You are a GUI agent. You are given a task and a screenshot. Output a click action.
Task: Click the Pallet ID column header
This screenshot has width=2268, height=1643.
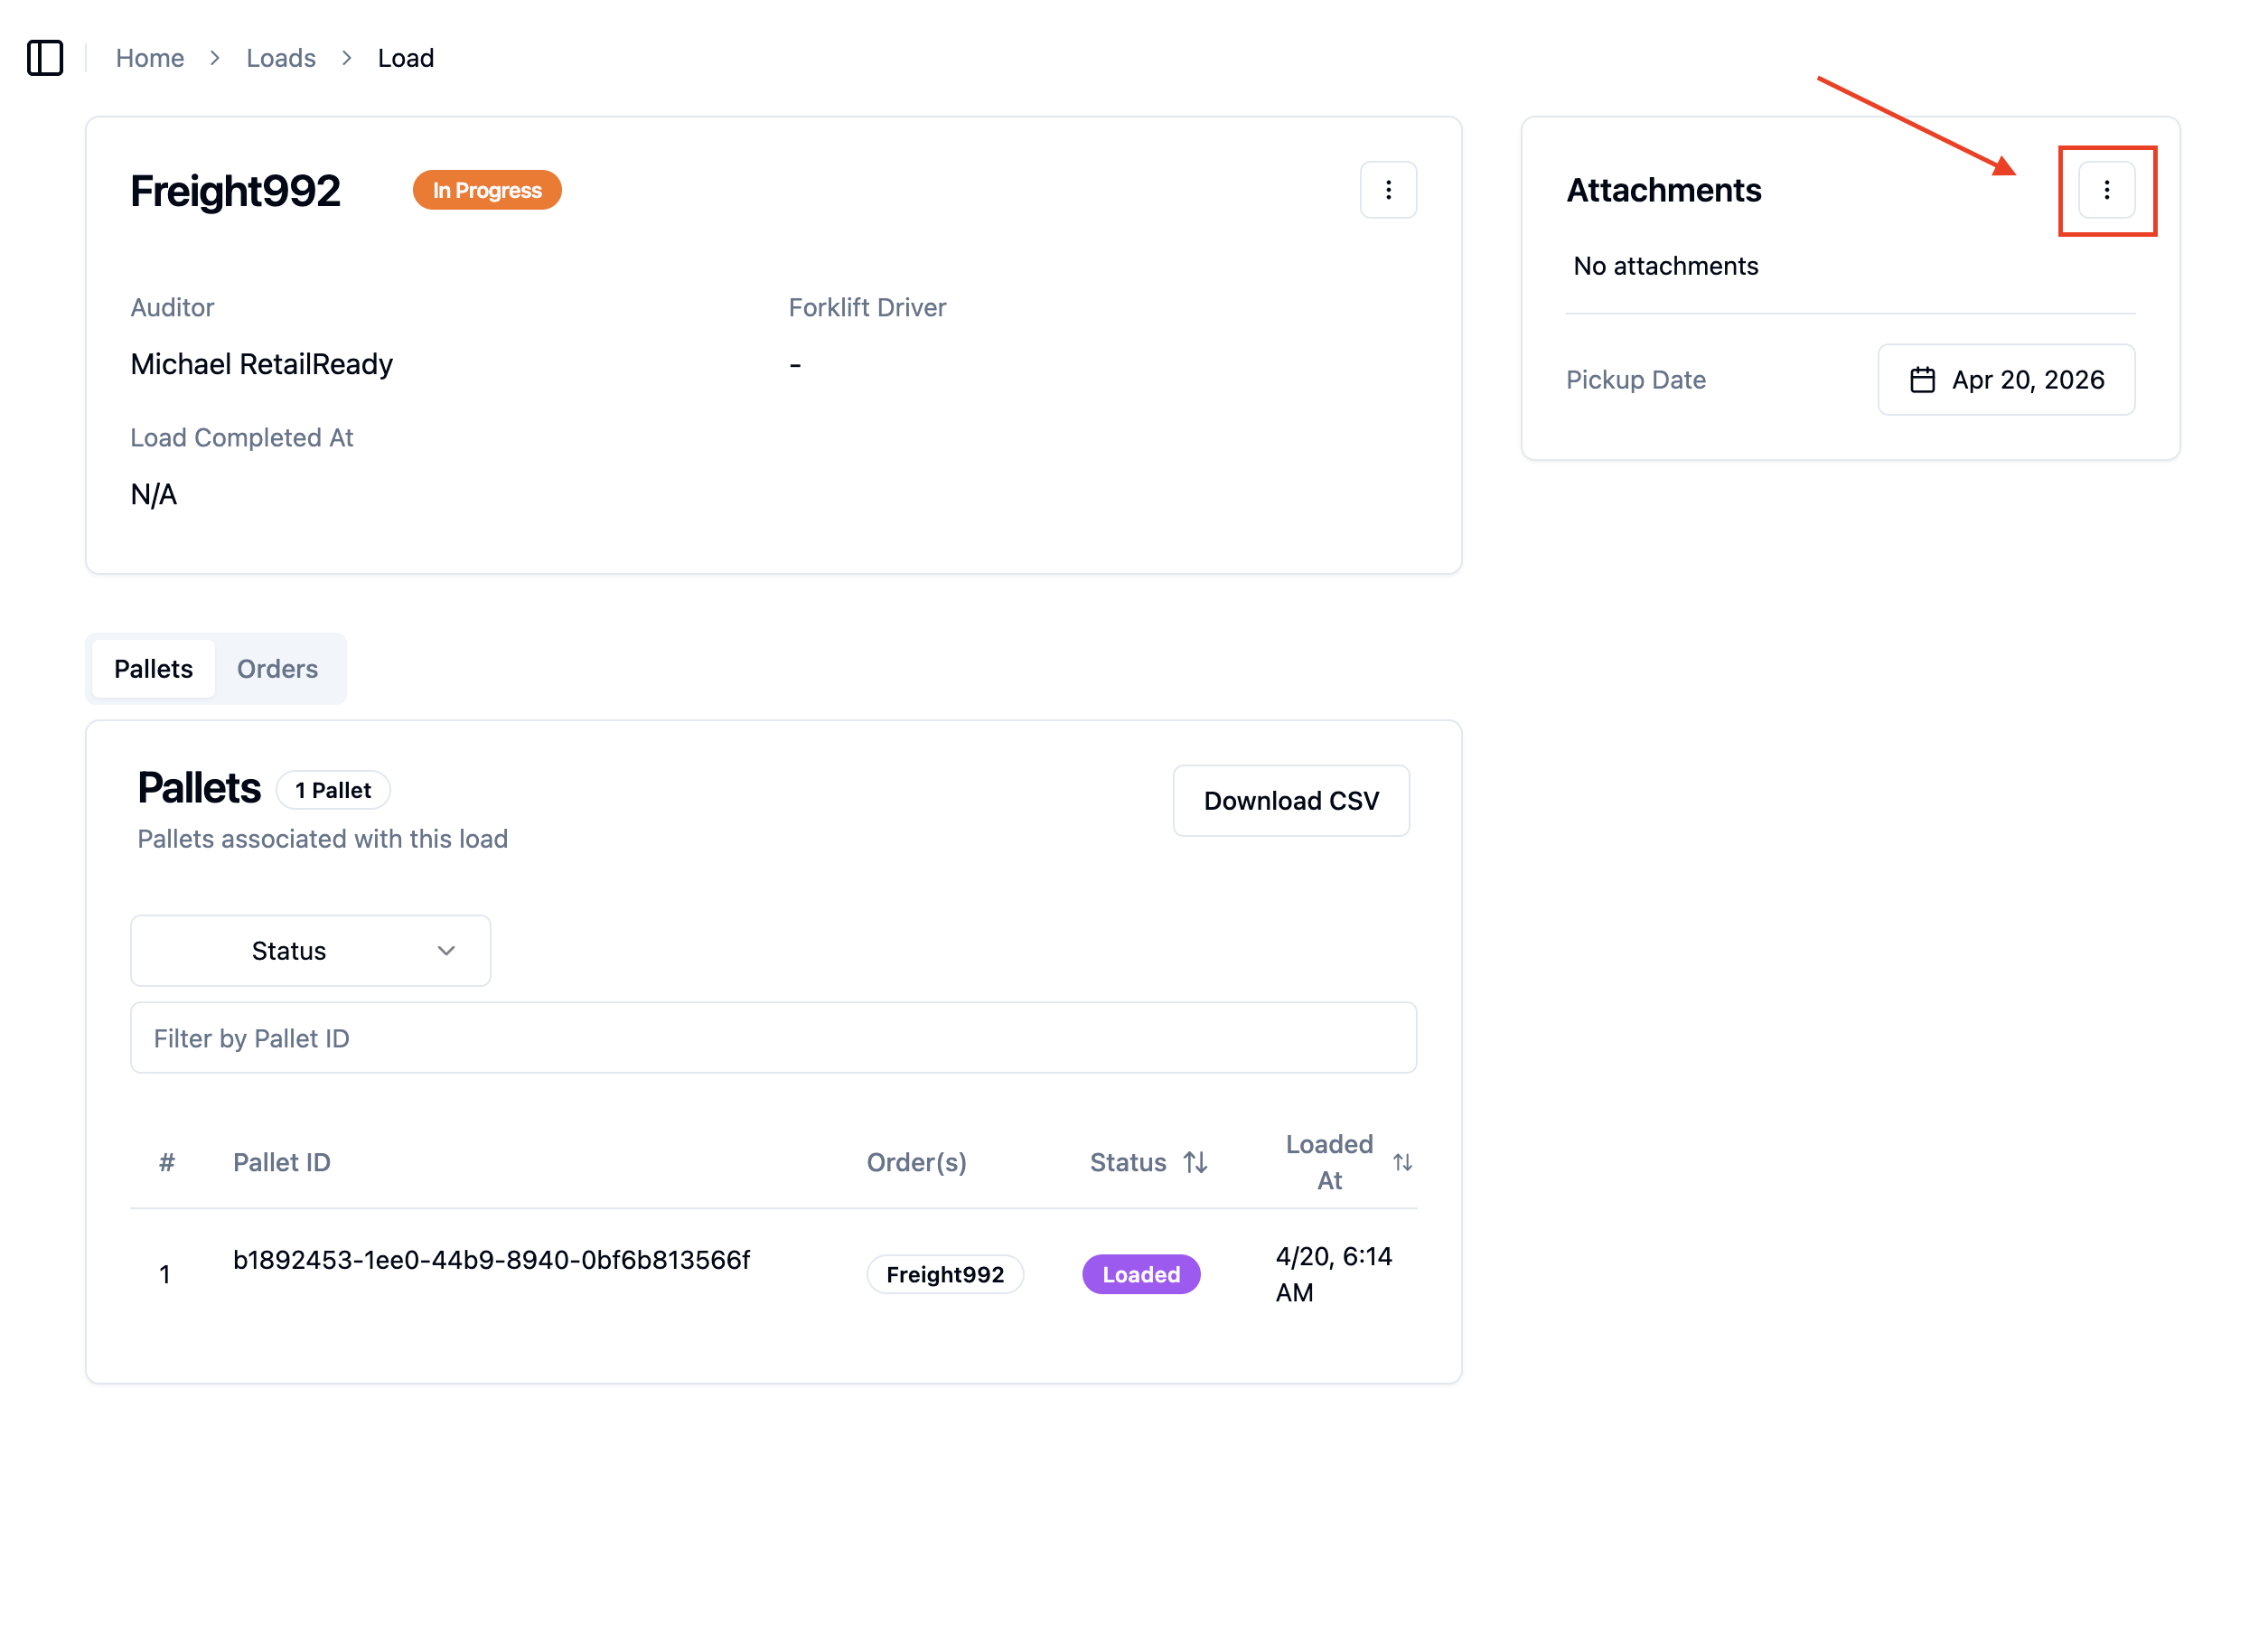click(x=282, y=1162)
